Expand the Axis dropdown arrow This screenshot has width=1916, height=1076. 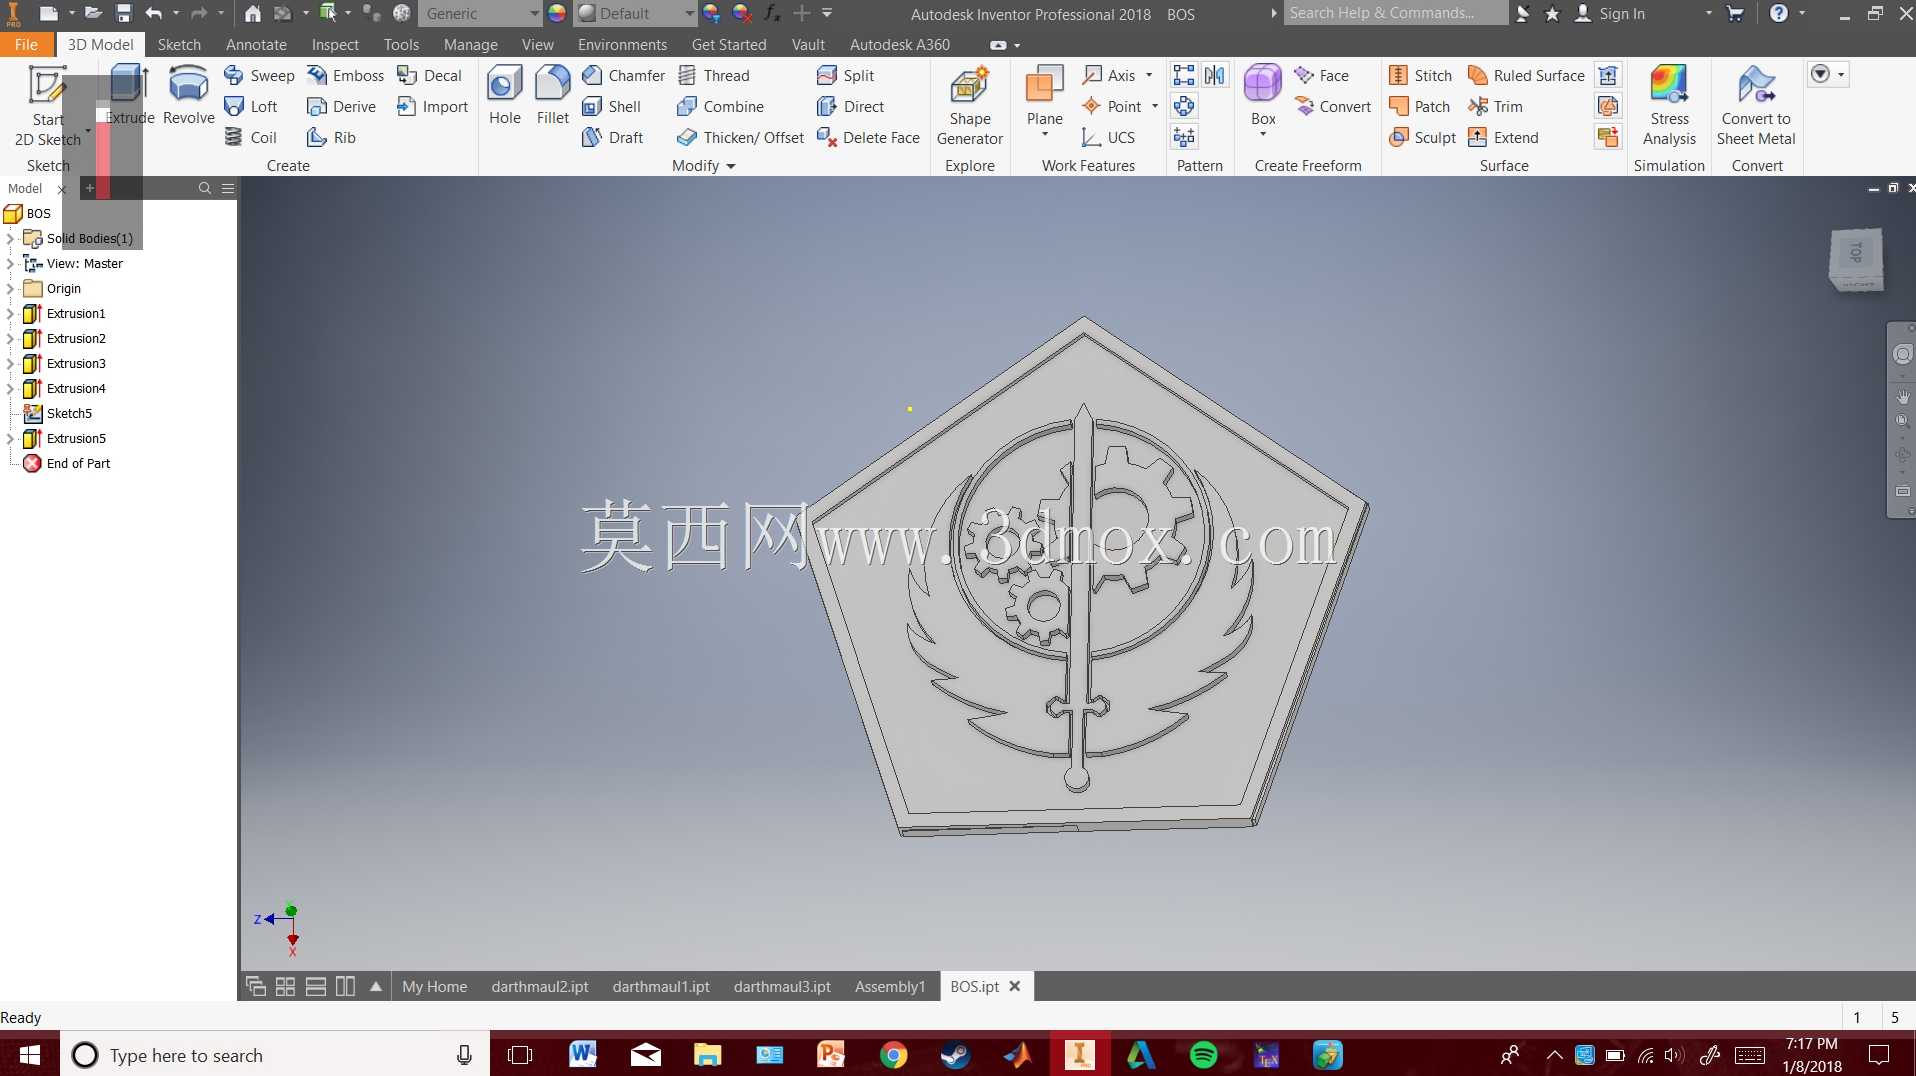coord(1149,75)
